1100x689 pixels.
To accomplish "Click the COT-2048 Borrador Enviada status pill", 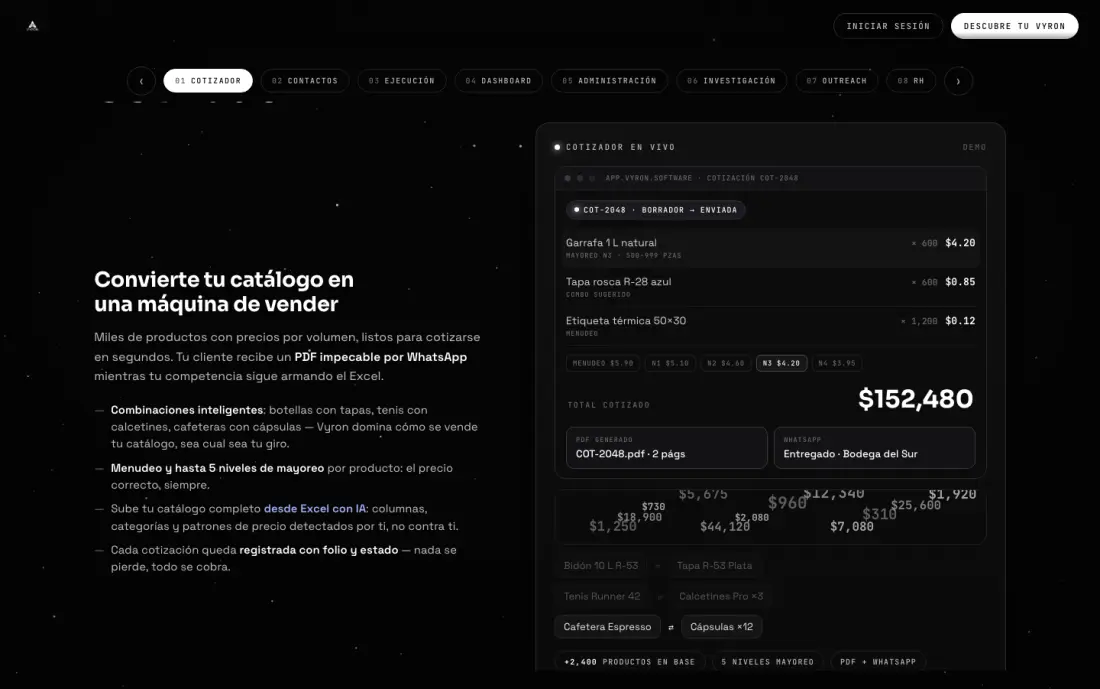I will [x=655, y=210].
